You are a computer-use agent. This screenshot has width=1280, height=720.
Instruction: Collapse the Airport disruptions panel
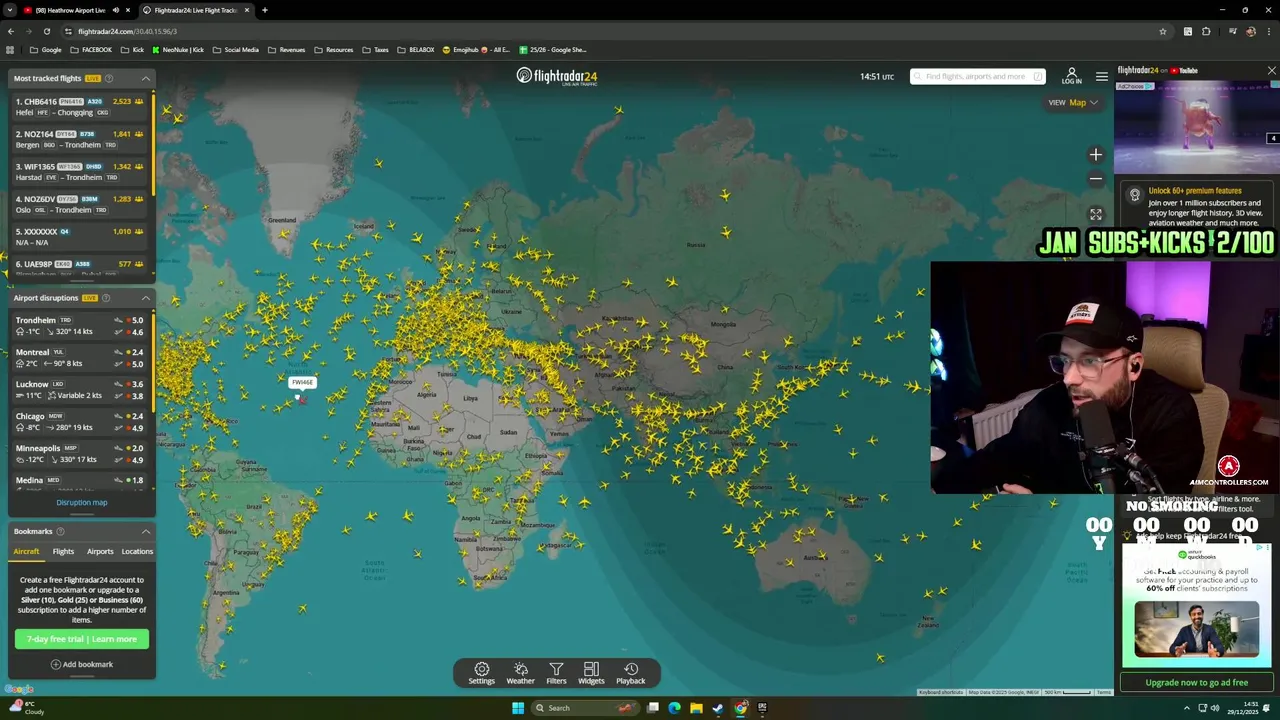[146, 298]
